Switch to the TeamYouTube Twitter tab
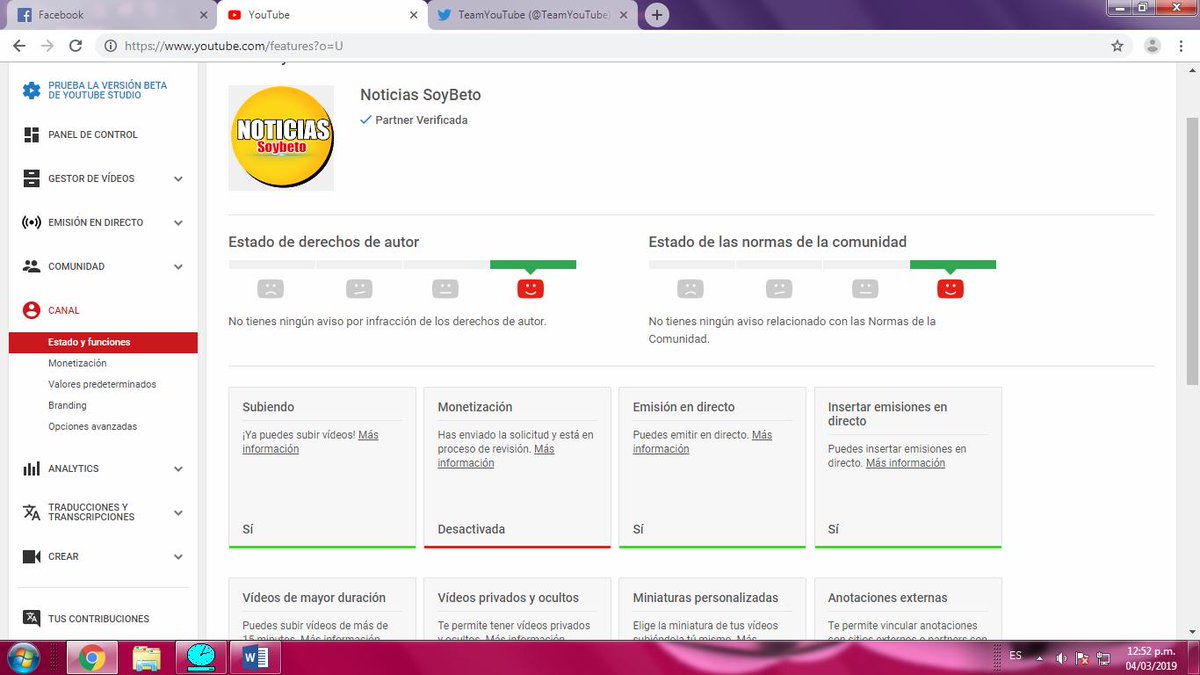This screenshot has width=1200, height=675. [530, 15]
